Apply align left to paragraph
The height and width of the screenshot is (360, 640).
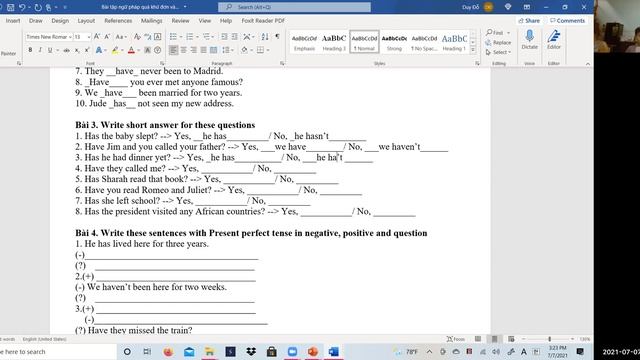[173, 50]
